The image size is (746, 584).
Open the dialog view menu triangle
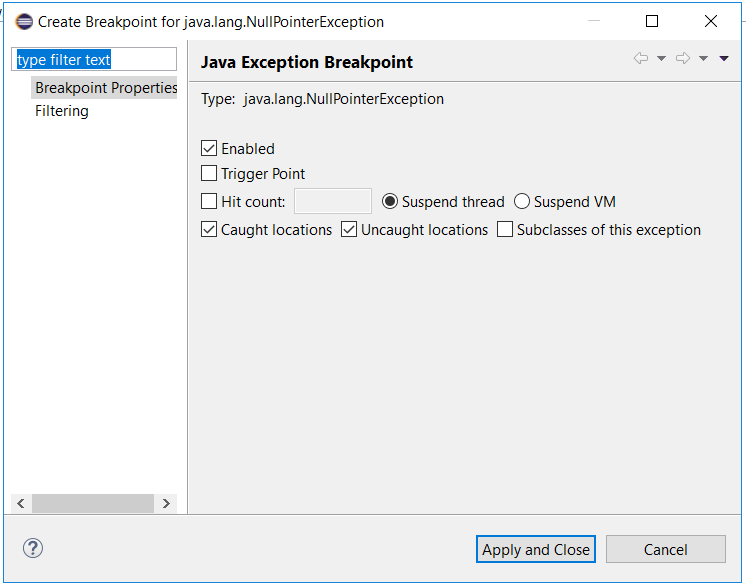(724, 59)
